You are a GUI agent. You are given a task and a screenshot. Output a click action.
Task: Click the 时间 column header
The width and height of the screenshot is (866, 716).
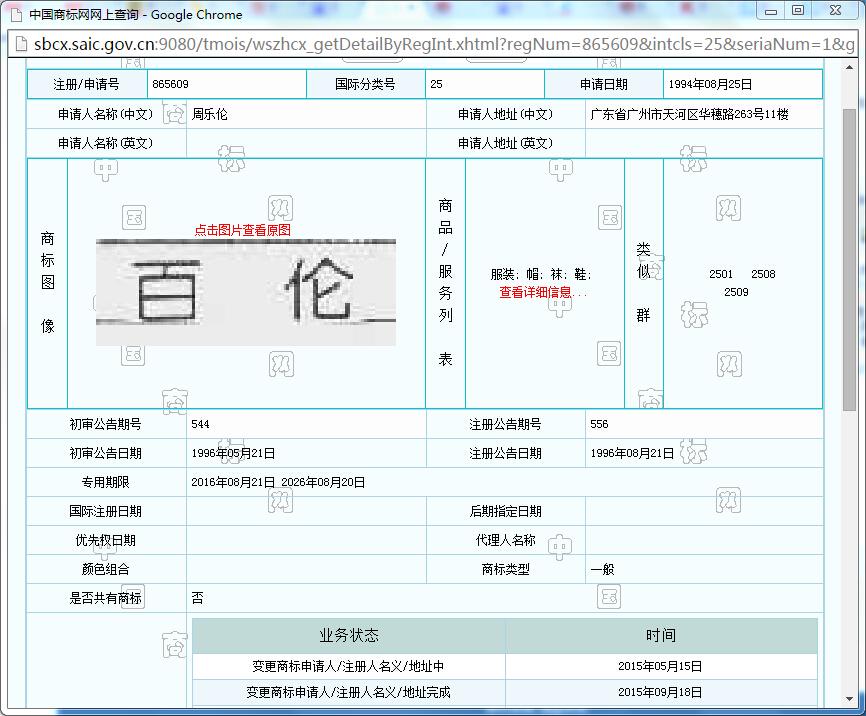[660, 636]
